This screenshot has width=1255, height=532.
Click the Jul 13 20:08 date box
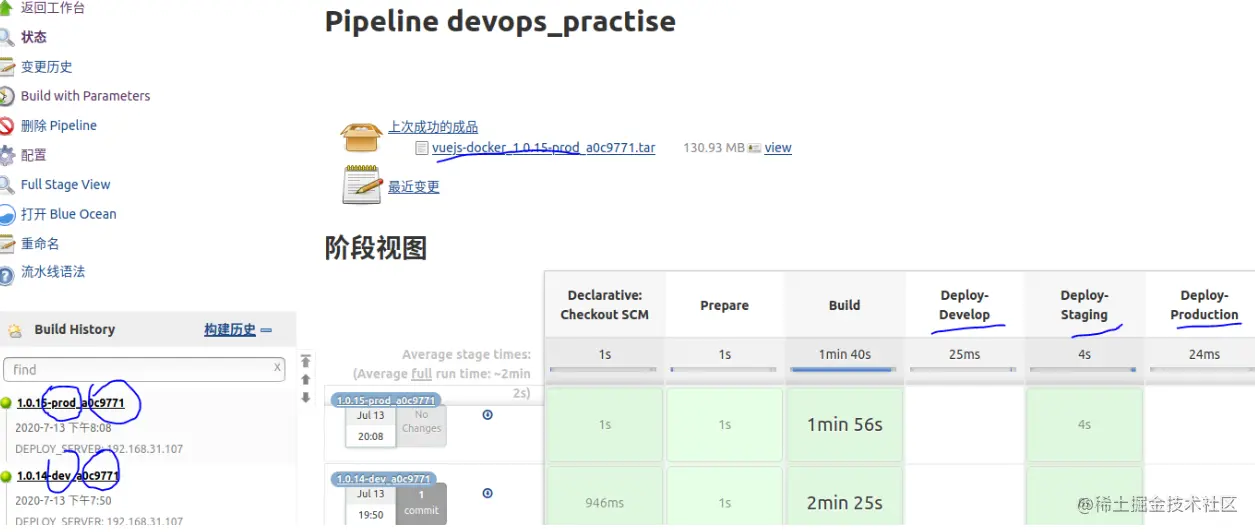(371, 426)
